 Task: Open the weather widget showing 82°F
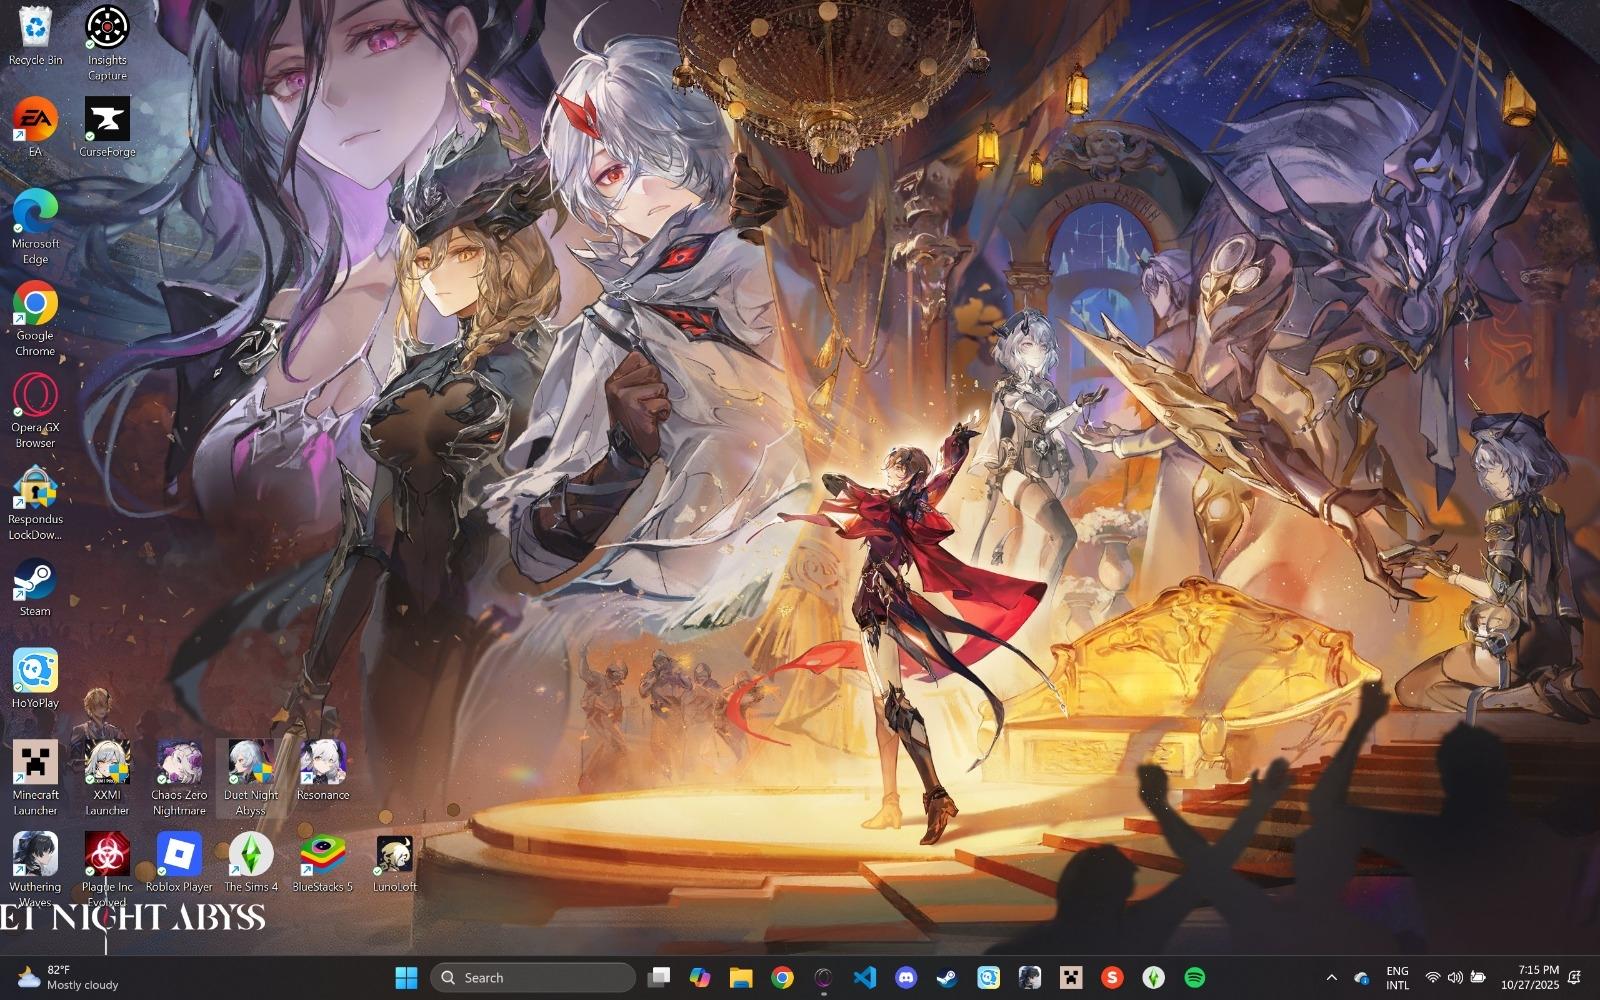[x=68, y=977]
